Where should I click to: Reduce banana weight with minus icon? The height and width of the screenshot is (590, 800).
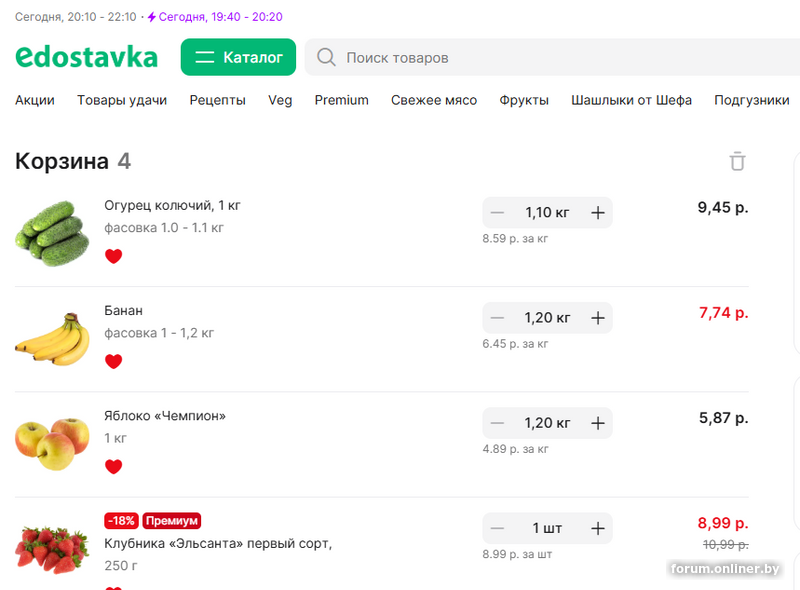497,318
